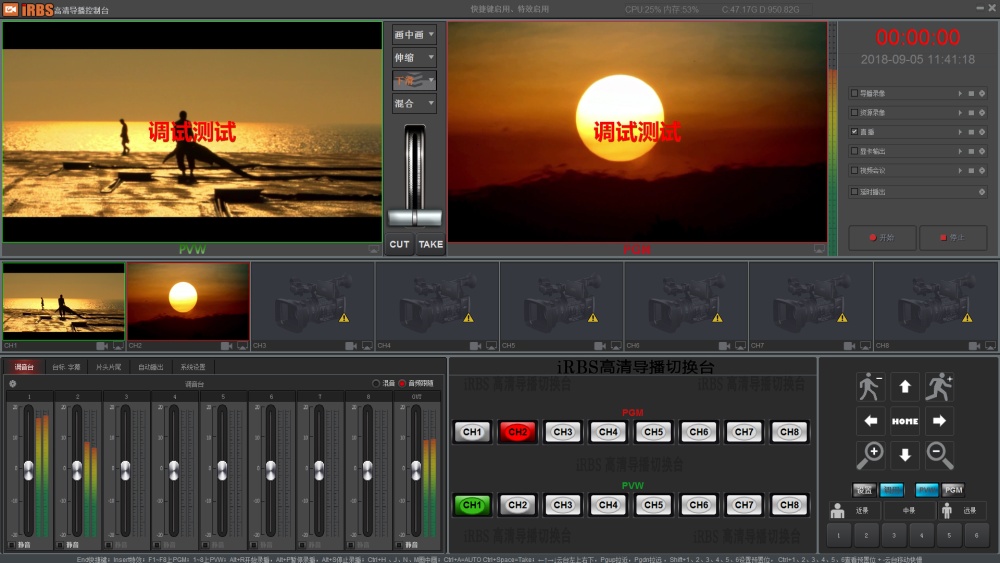Enable the 视频会议 checkbox
The width and height of the screenshot is (1000, 563).
click(855, 171)
